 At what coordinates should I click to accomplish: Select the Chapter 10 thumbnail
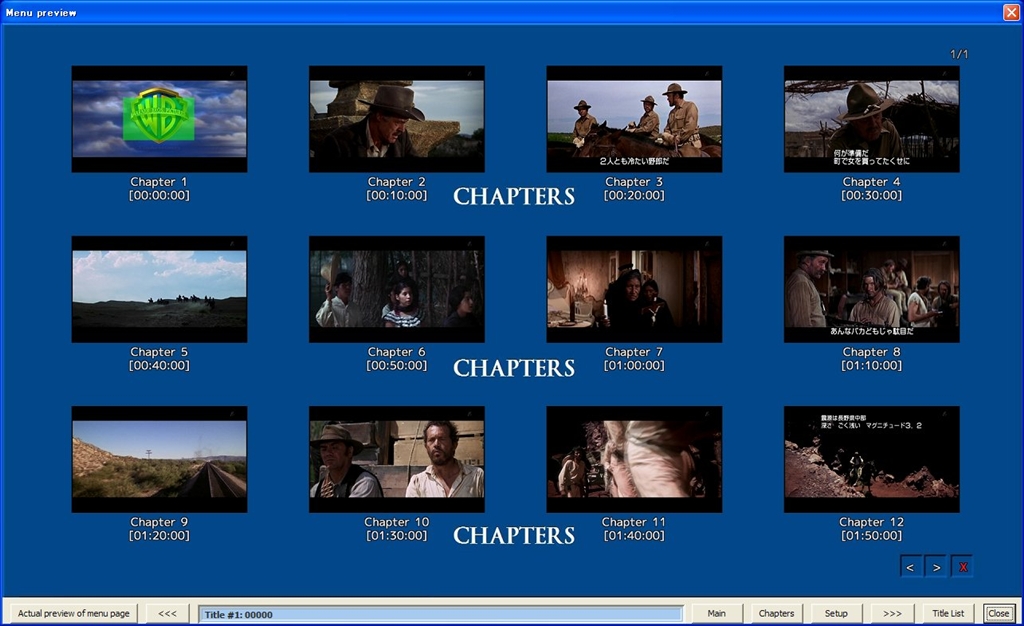tap(396, 460)
